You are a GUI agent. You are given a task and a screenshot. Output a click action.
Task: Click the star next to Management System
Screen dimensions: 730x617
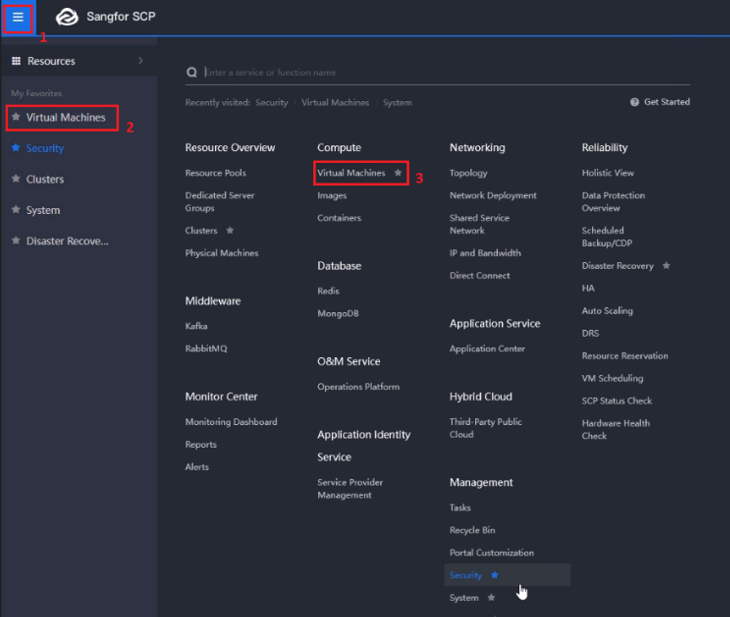coord(491,598)
